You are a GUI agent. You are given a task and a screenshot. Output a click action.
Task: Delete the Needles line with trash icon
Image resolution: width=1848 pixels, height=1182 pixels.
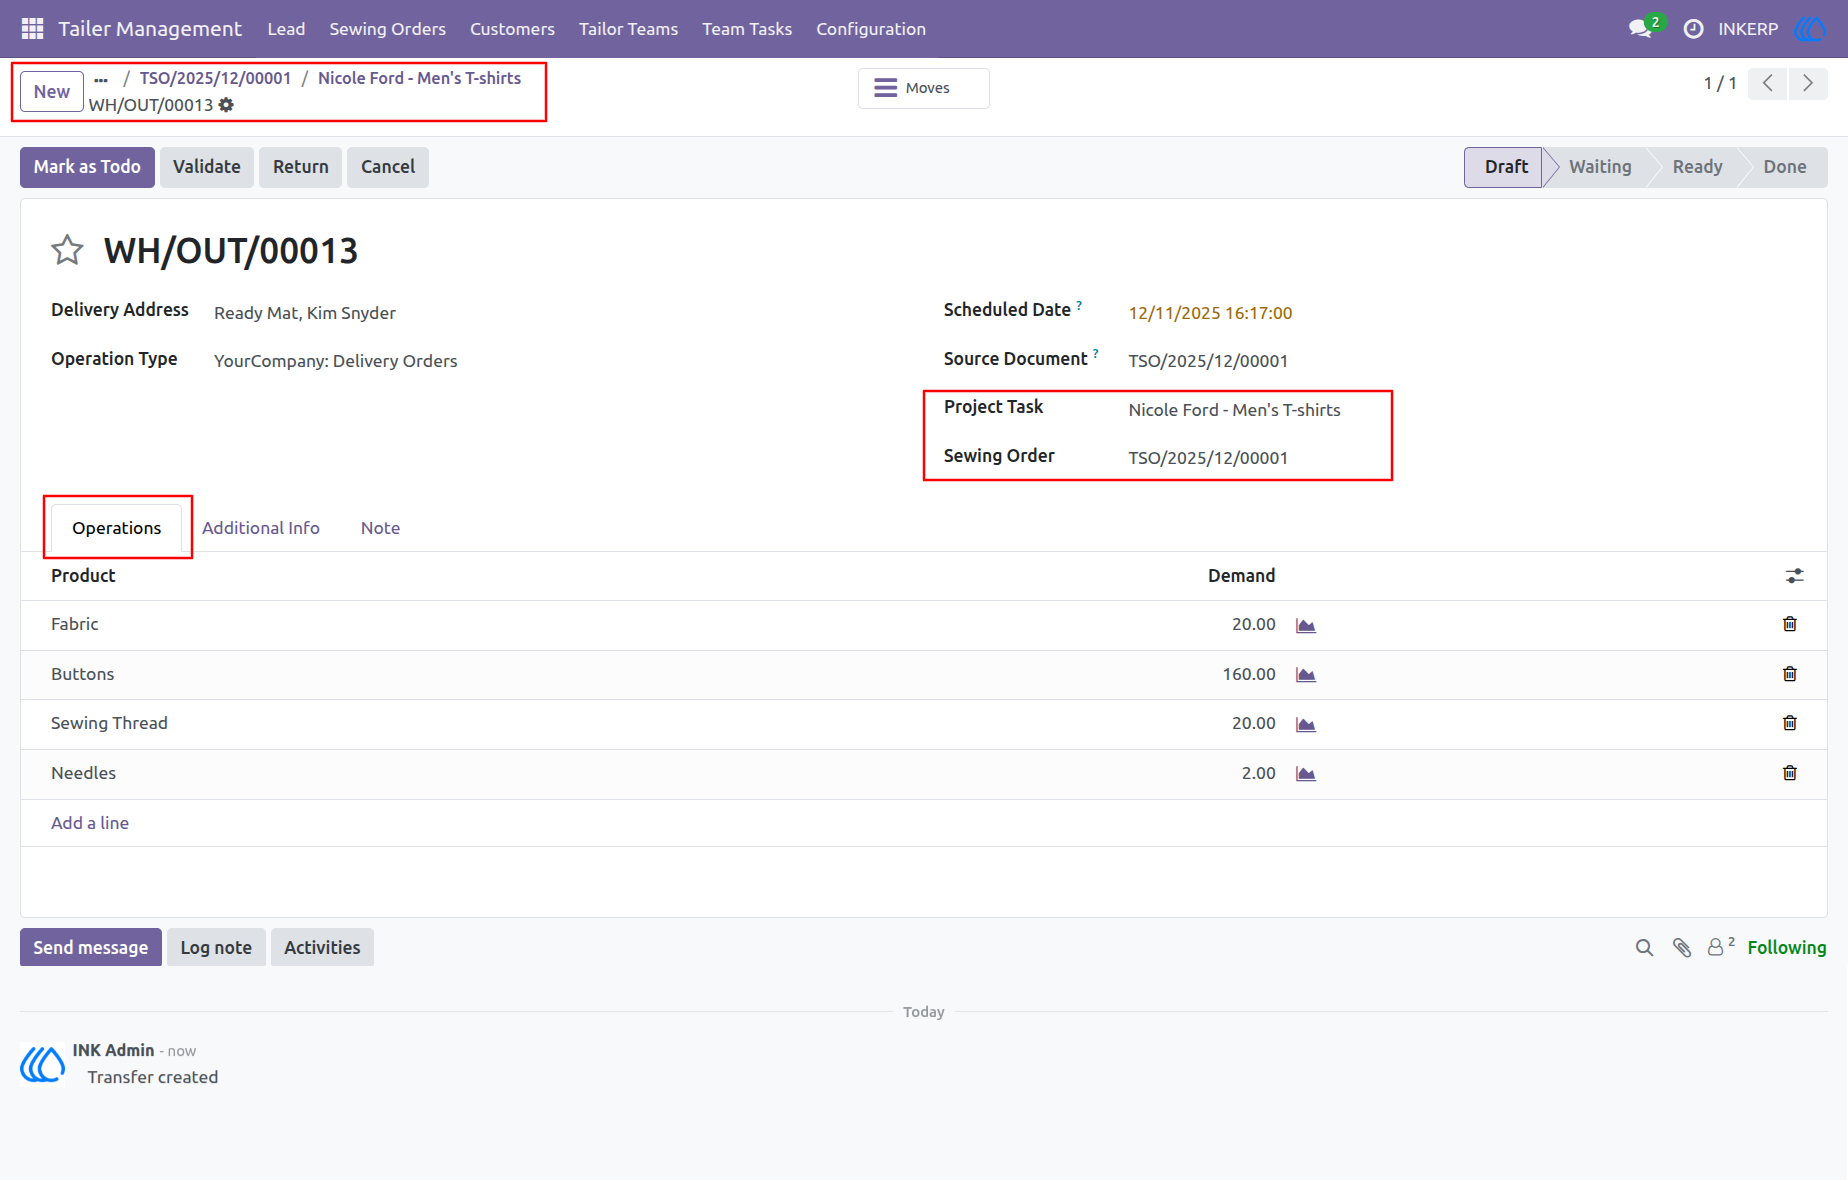(1790, 773)
